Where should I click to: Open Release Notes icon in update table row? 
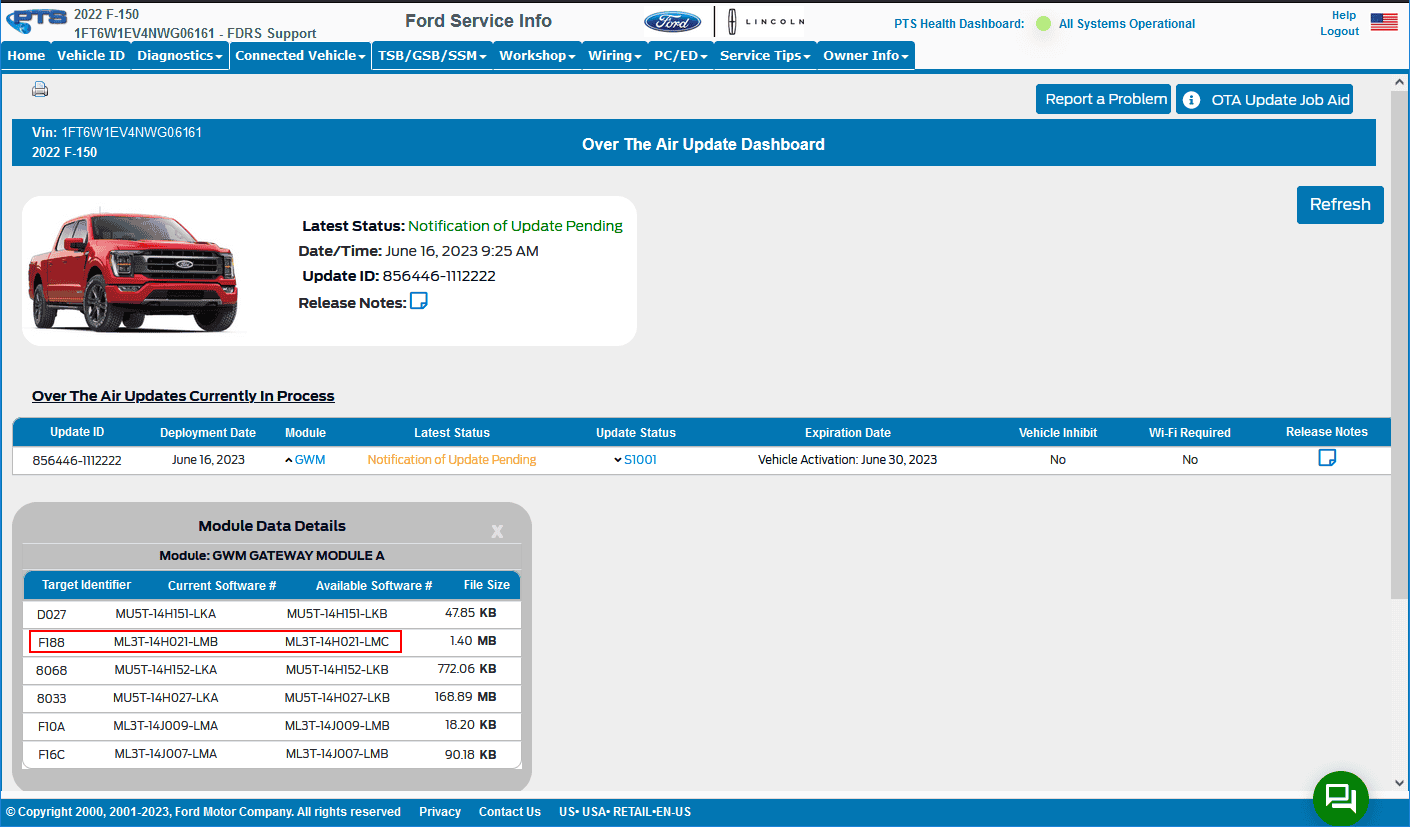[1327, 458]
